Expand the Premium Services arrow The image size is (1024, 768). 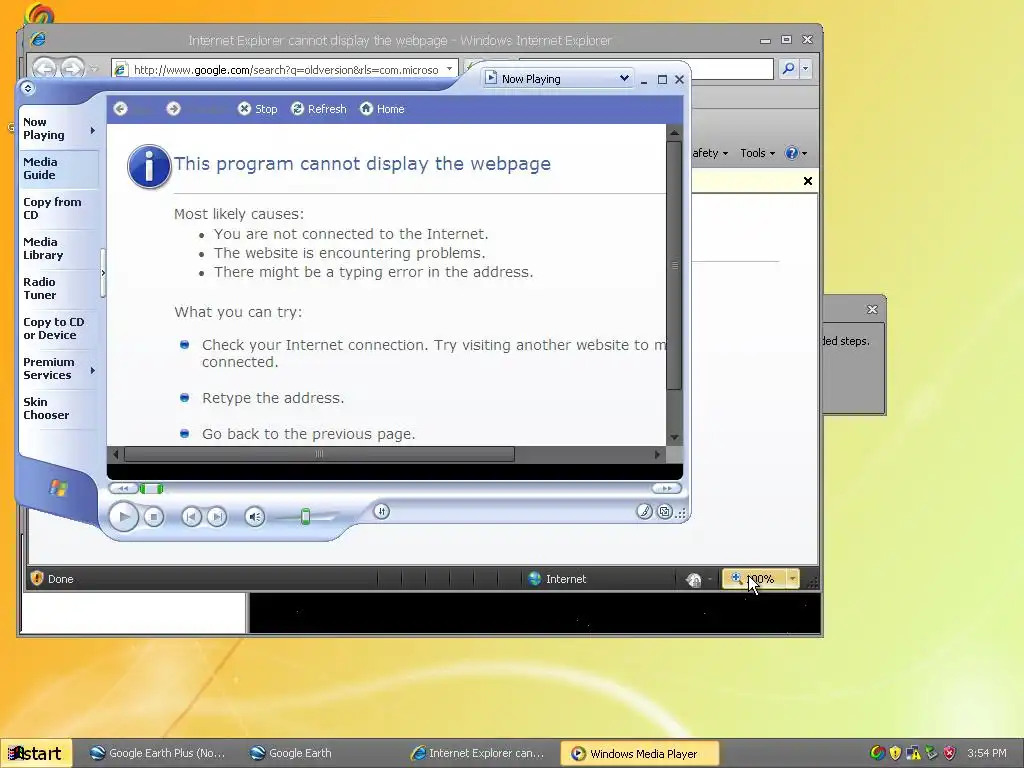tap(93, 370)
